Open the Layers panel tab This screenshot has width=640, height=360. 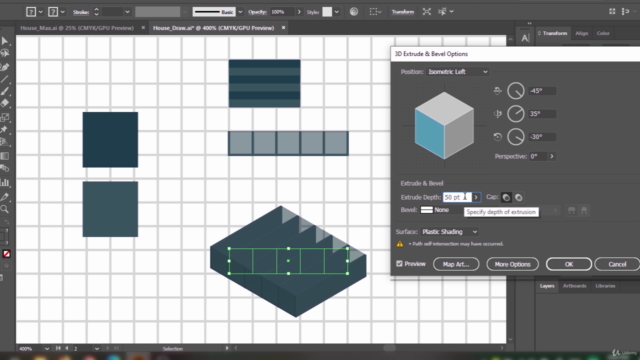[547, 286]
